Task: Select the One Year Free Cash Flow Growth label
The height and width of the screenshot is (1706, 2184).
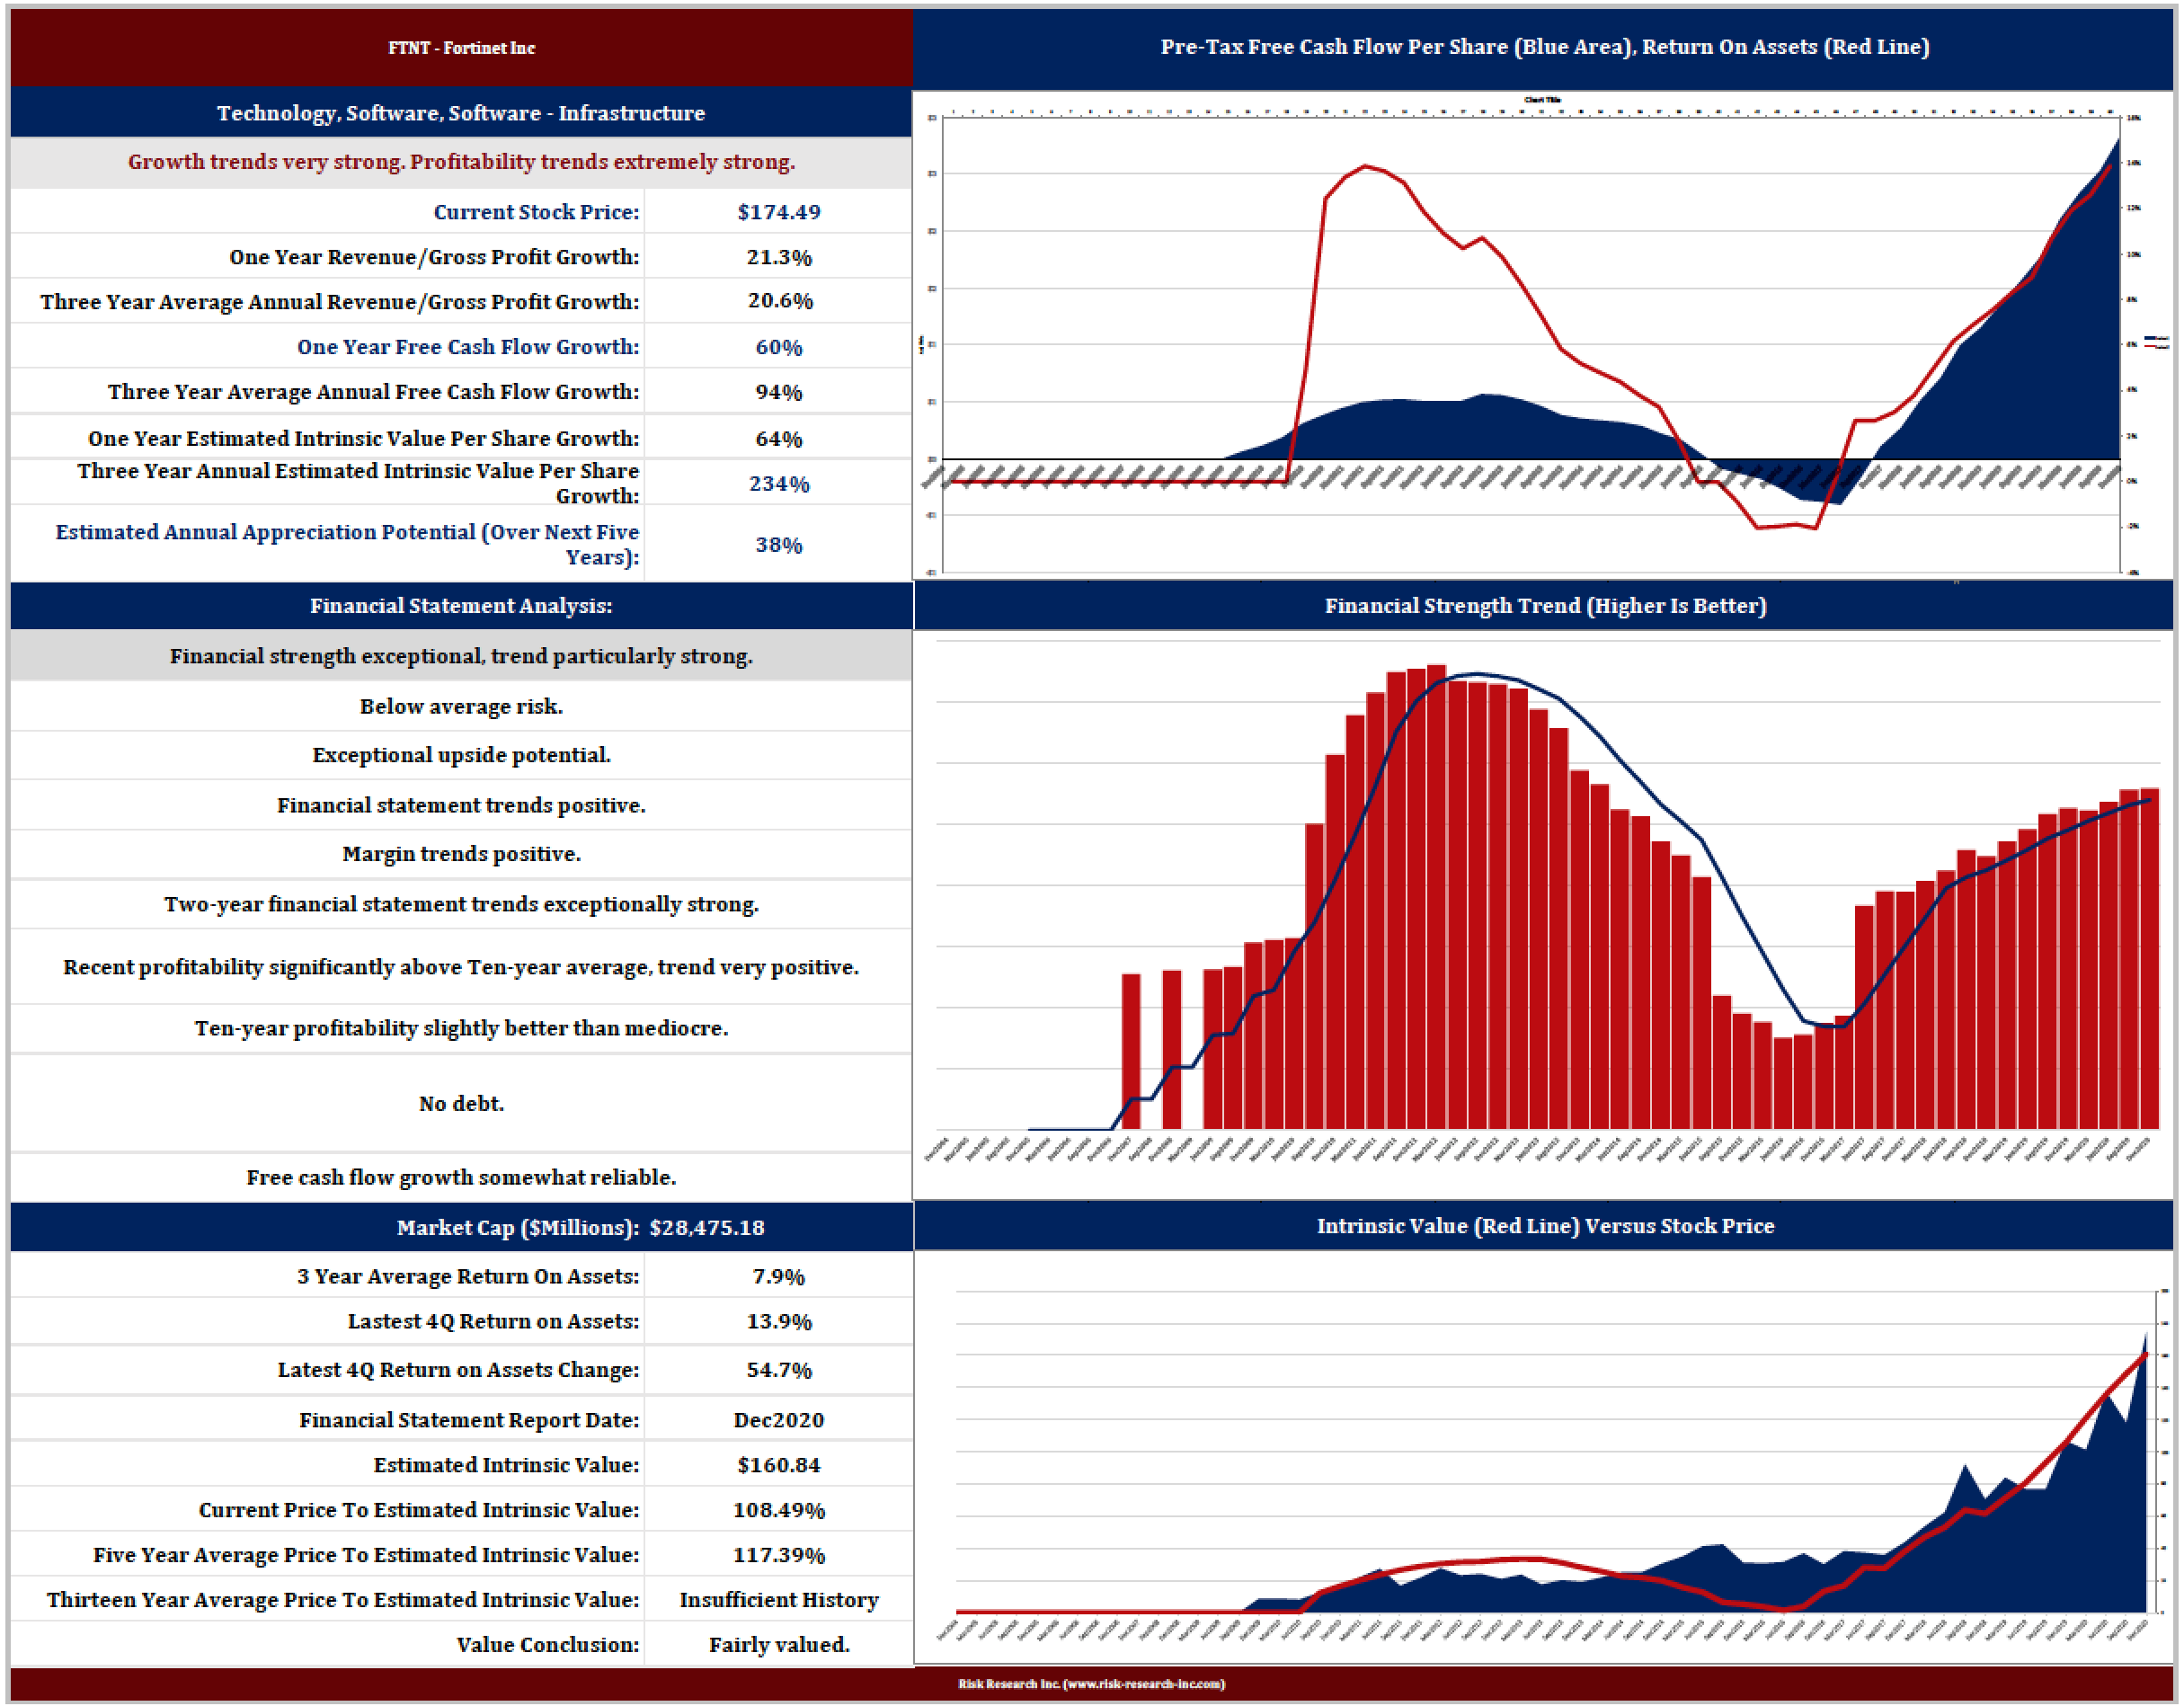Action: click(x=468, y=347)
